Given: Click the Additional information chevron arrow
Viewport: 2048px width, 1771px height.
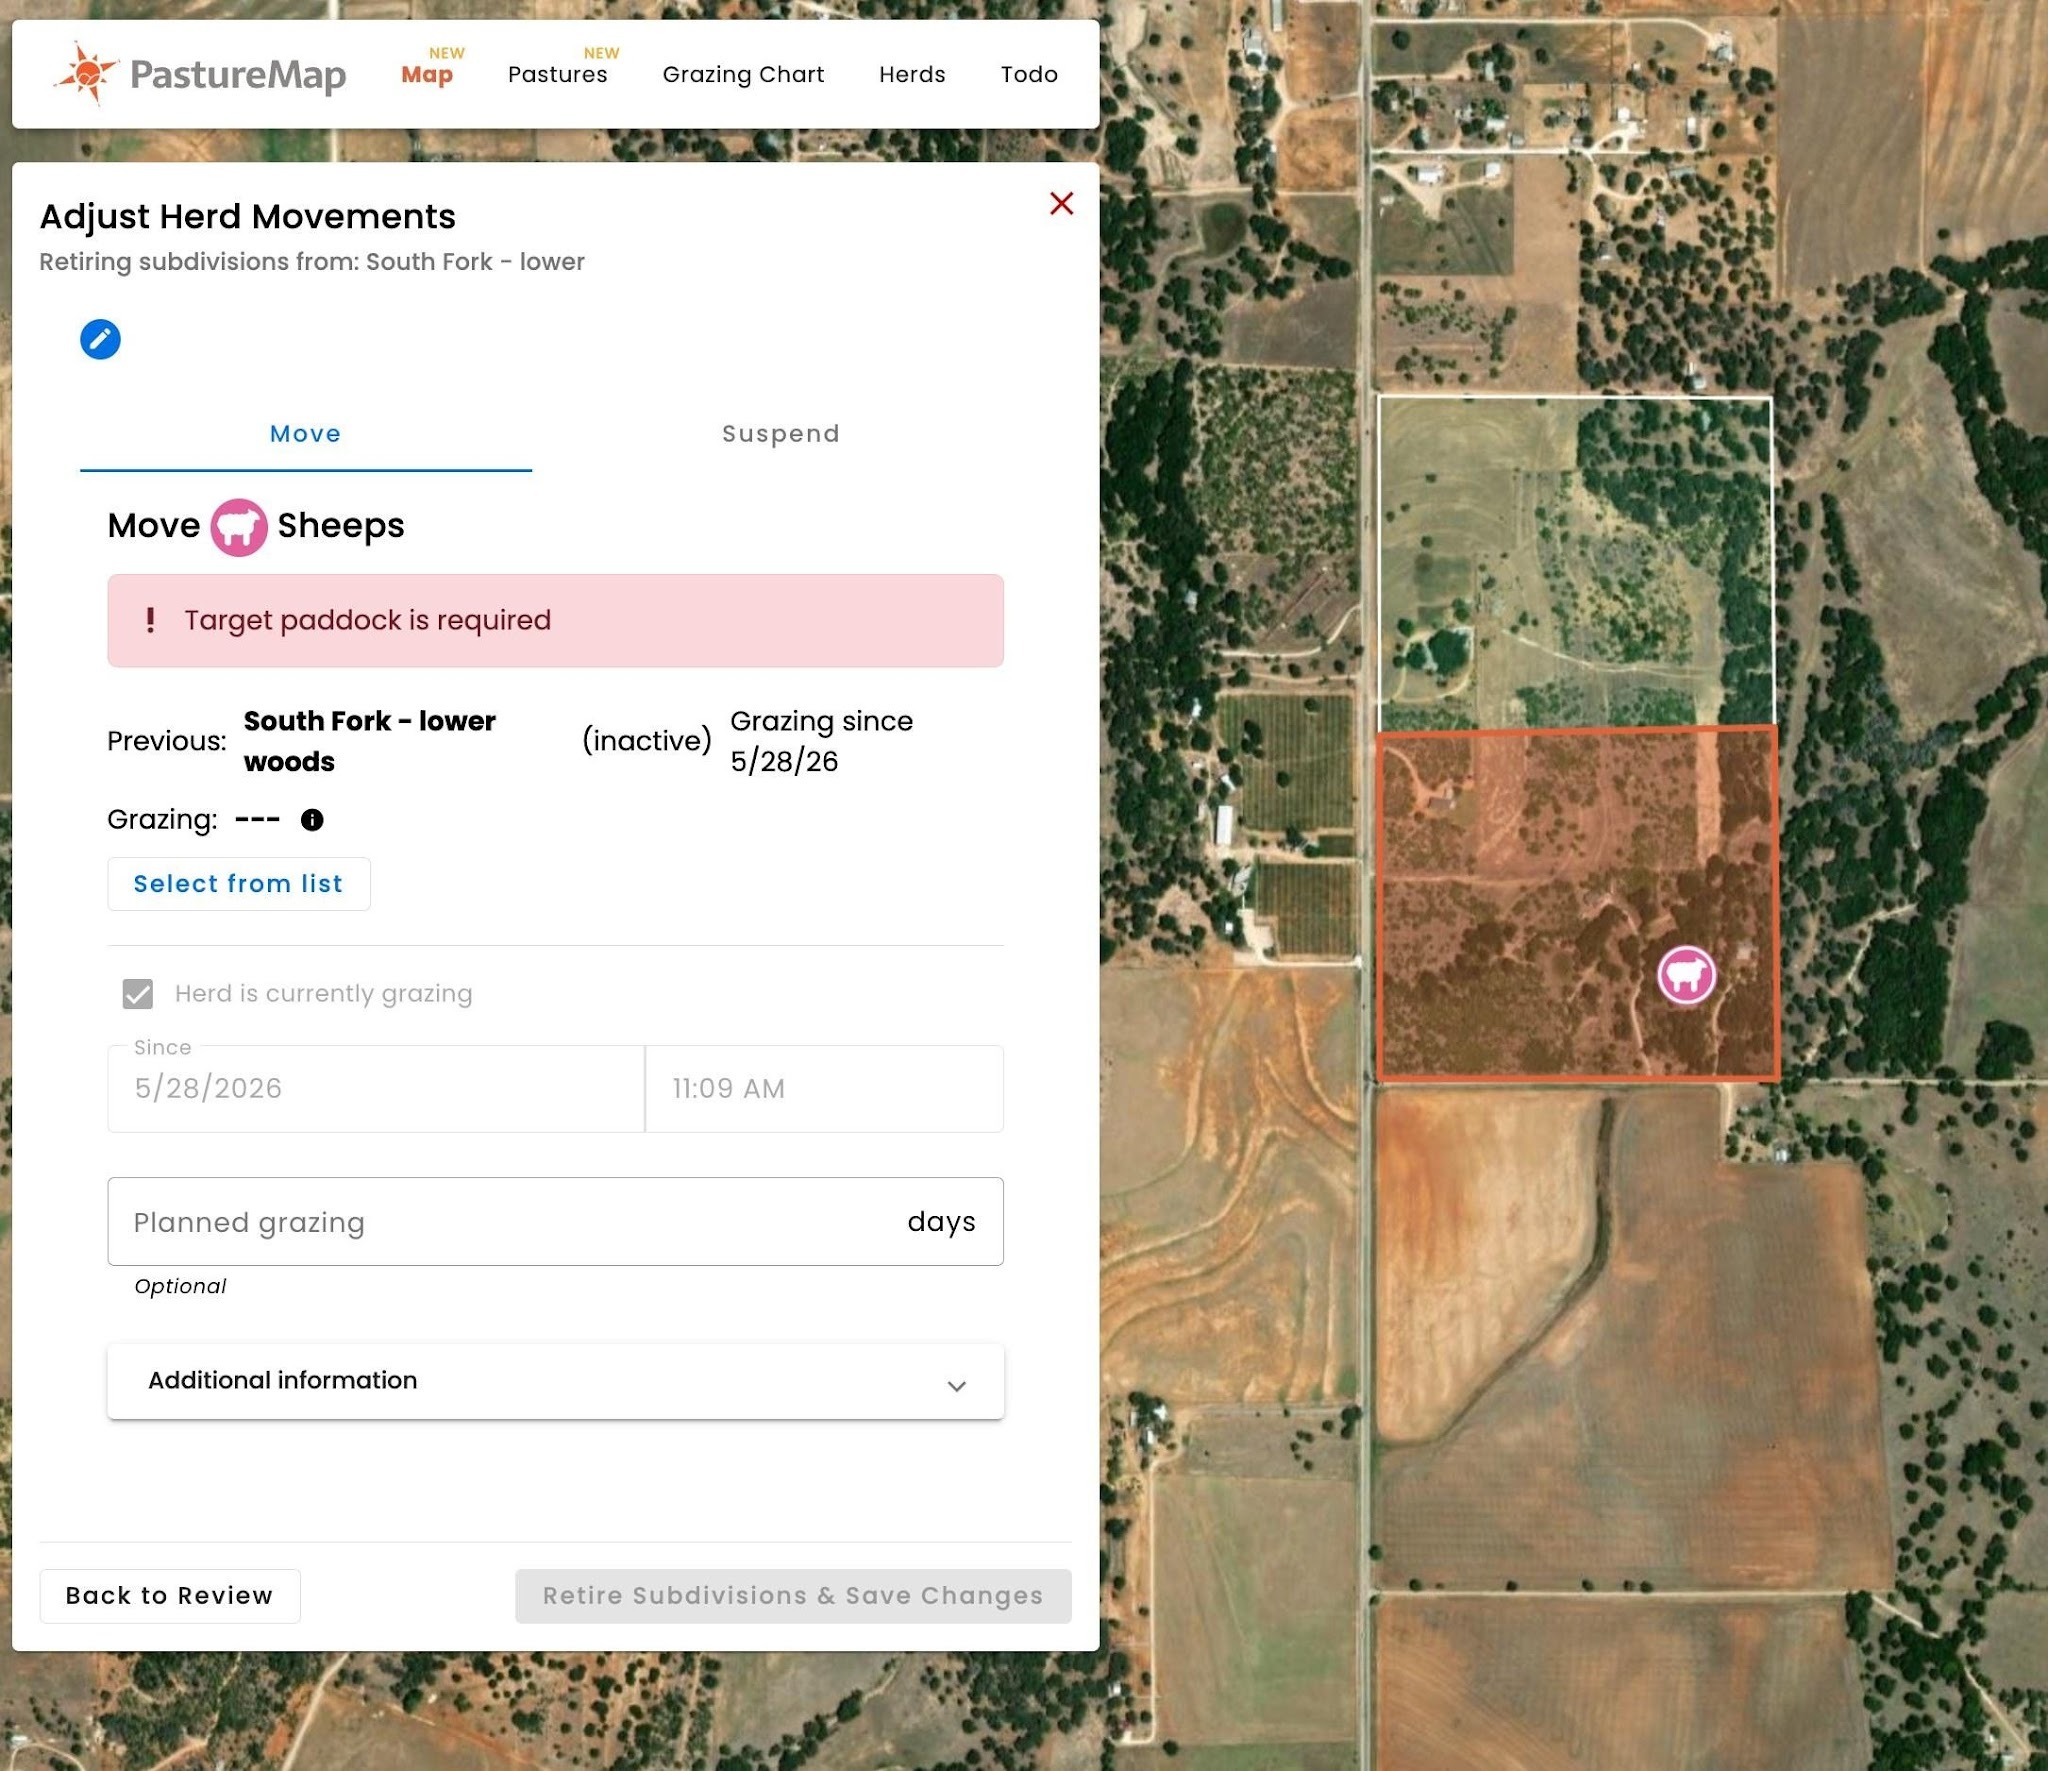Looking at the screenshot, I should point(956,1386).
